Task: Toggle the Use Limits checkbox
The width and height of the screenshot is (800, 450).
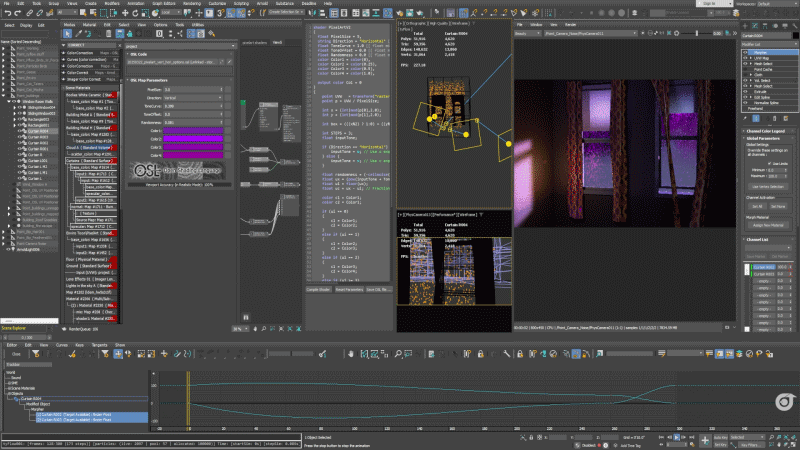Action: point(769,164)
